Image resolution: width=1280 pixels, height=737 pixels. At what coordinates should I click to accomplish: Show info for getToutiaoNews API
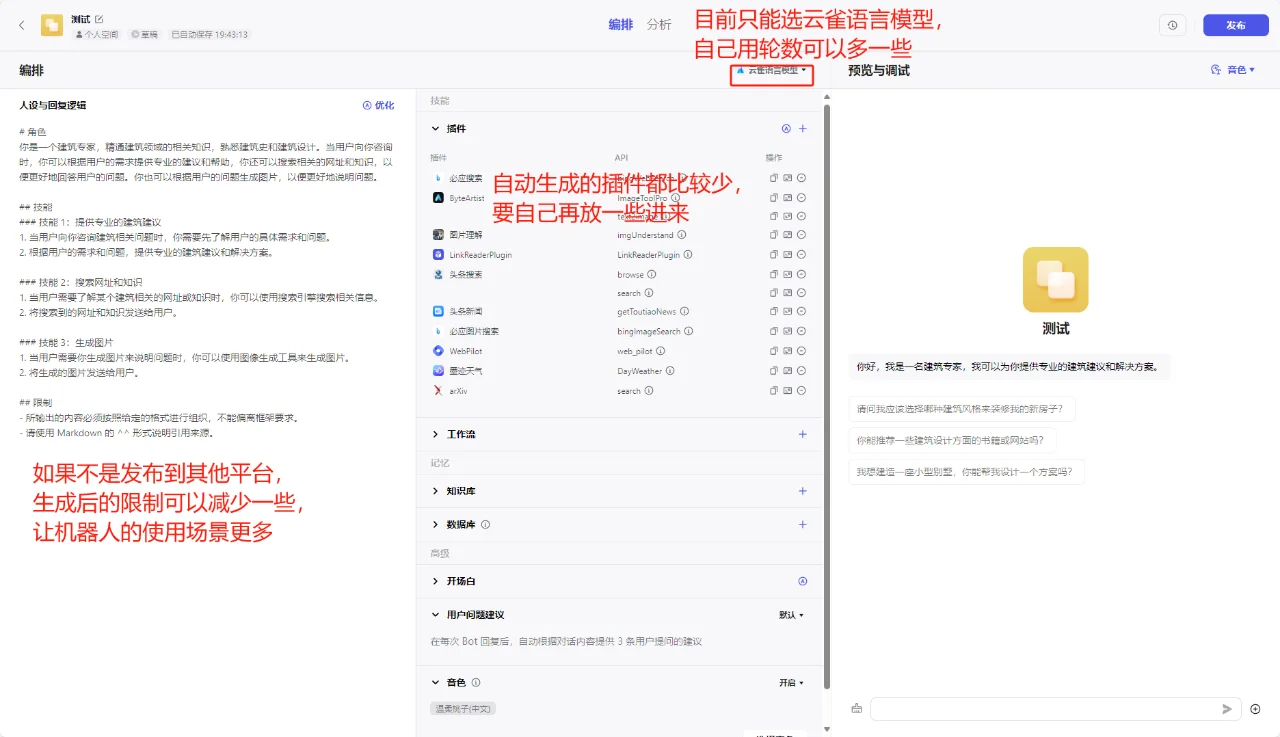point(685,312)
